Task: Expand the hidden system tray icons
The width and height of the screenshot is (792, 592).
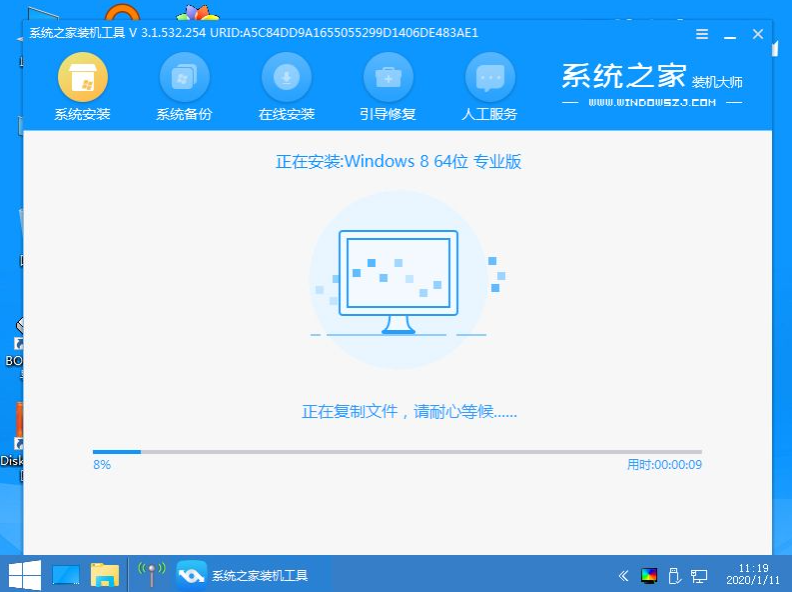Action: coord(623,575)
